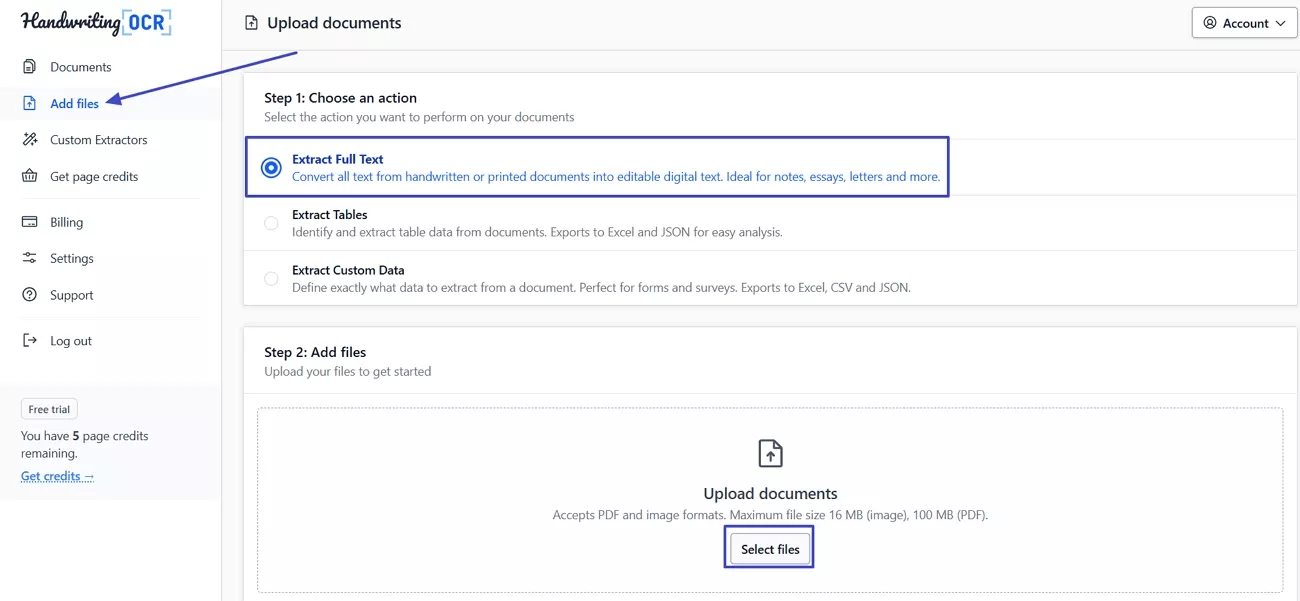The image size is (1300, 601).
Task: Click the Billing card icon
Action: [x=30, y=222]
